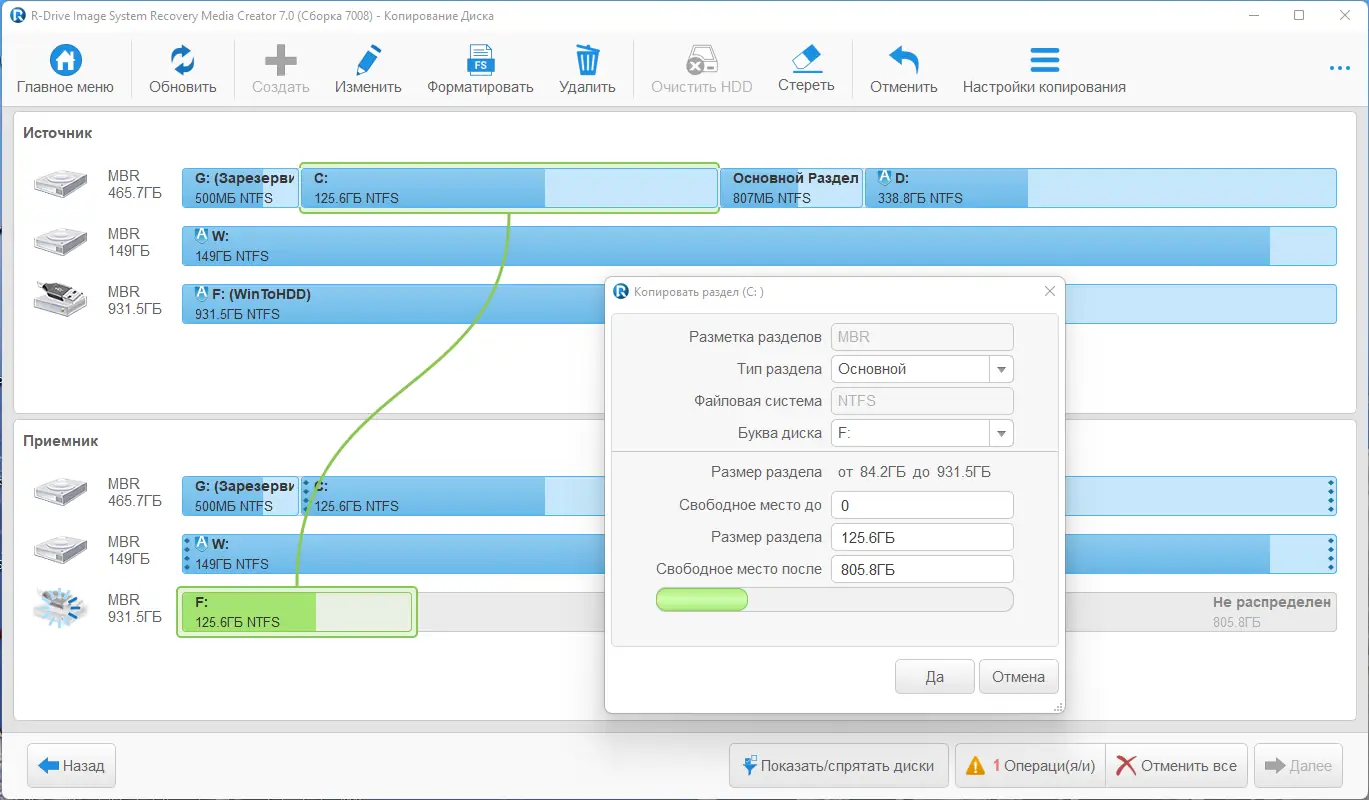The width and height of the screenshot is (1369, 800).
Task: Click the Отменить undo arrow
Action: [904, 60]
